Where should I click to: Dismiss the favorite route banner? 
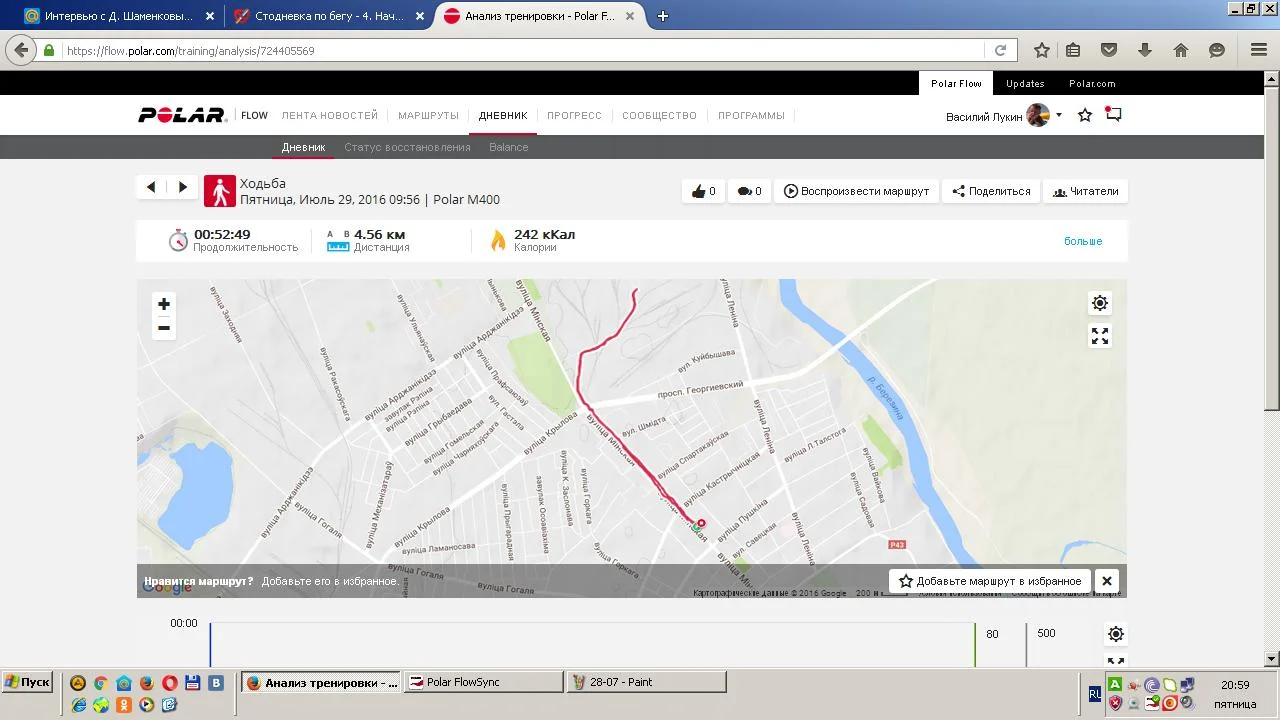click(1106, 581)
